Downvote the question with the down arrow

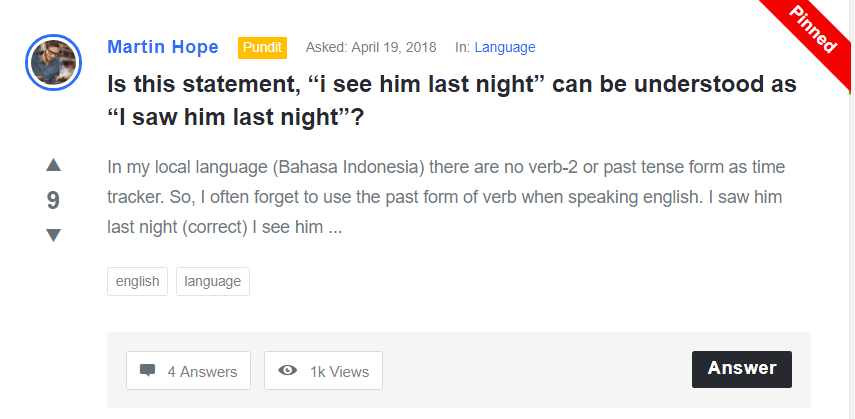[54, 235]
